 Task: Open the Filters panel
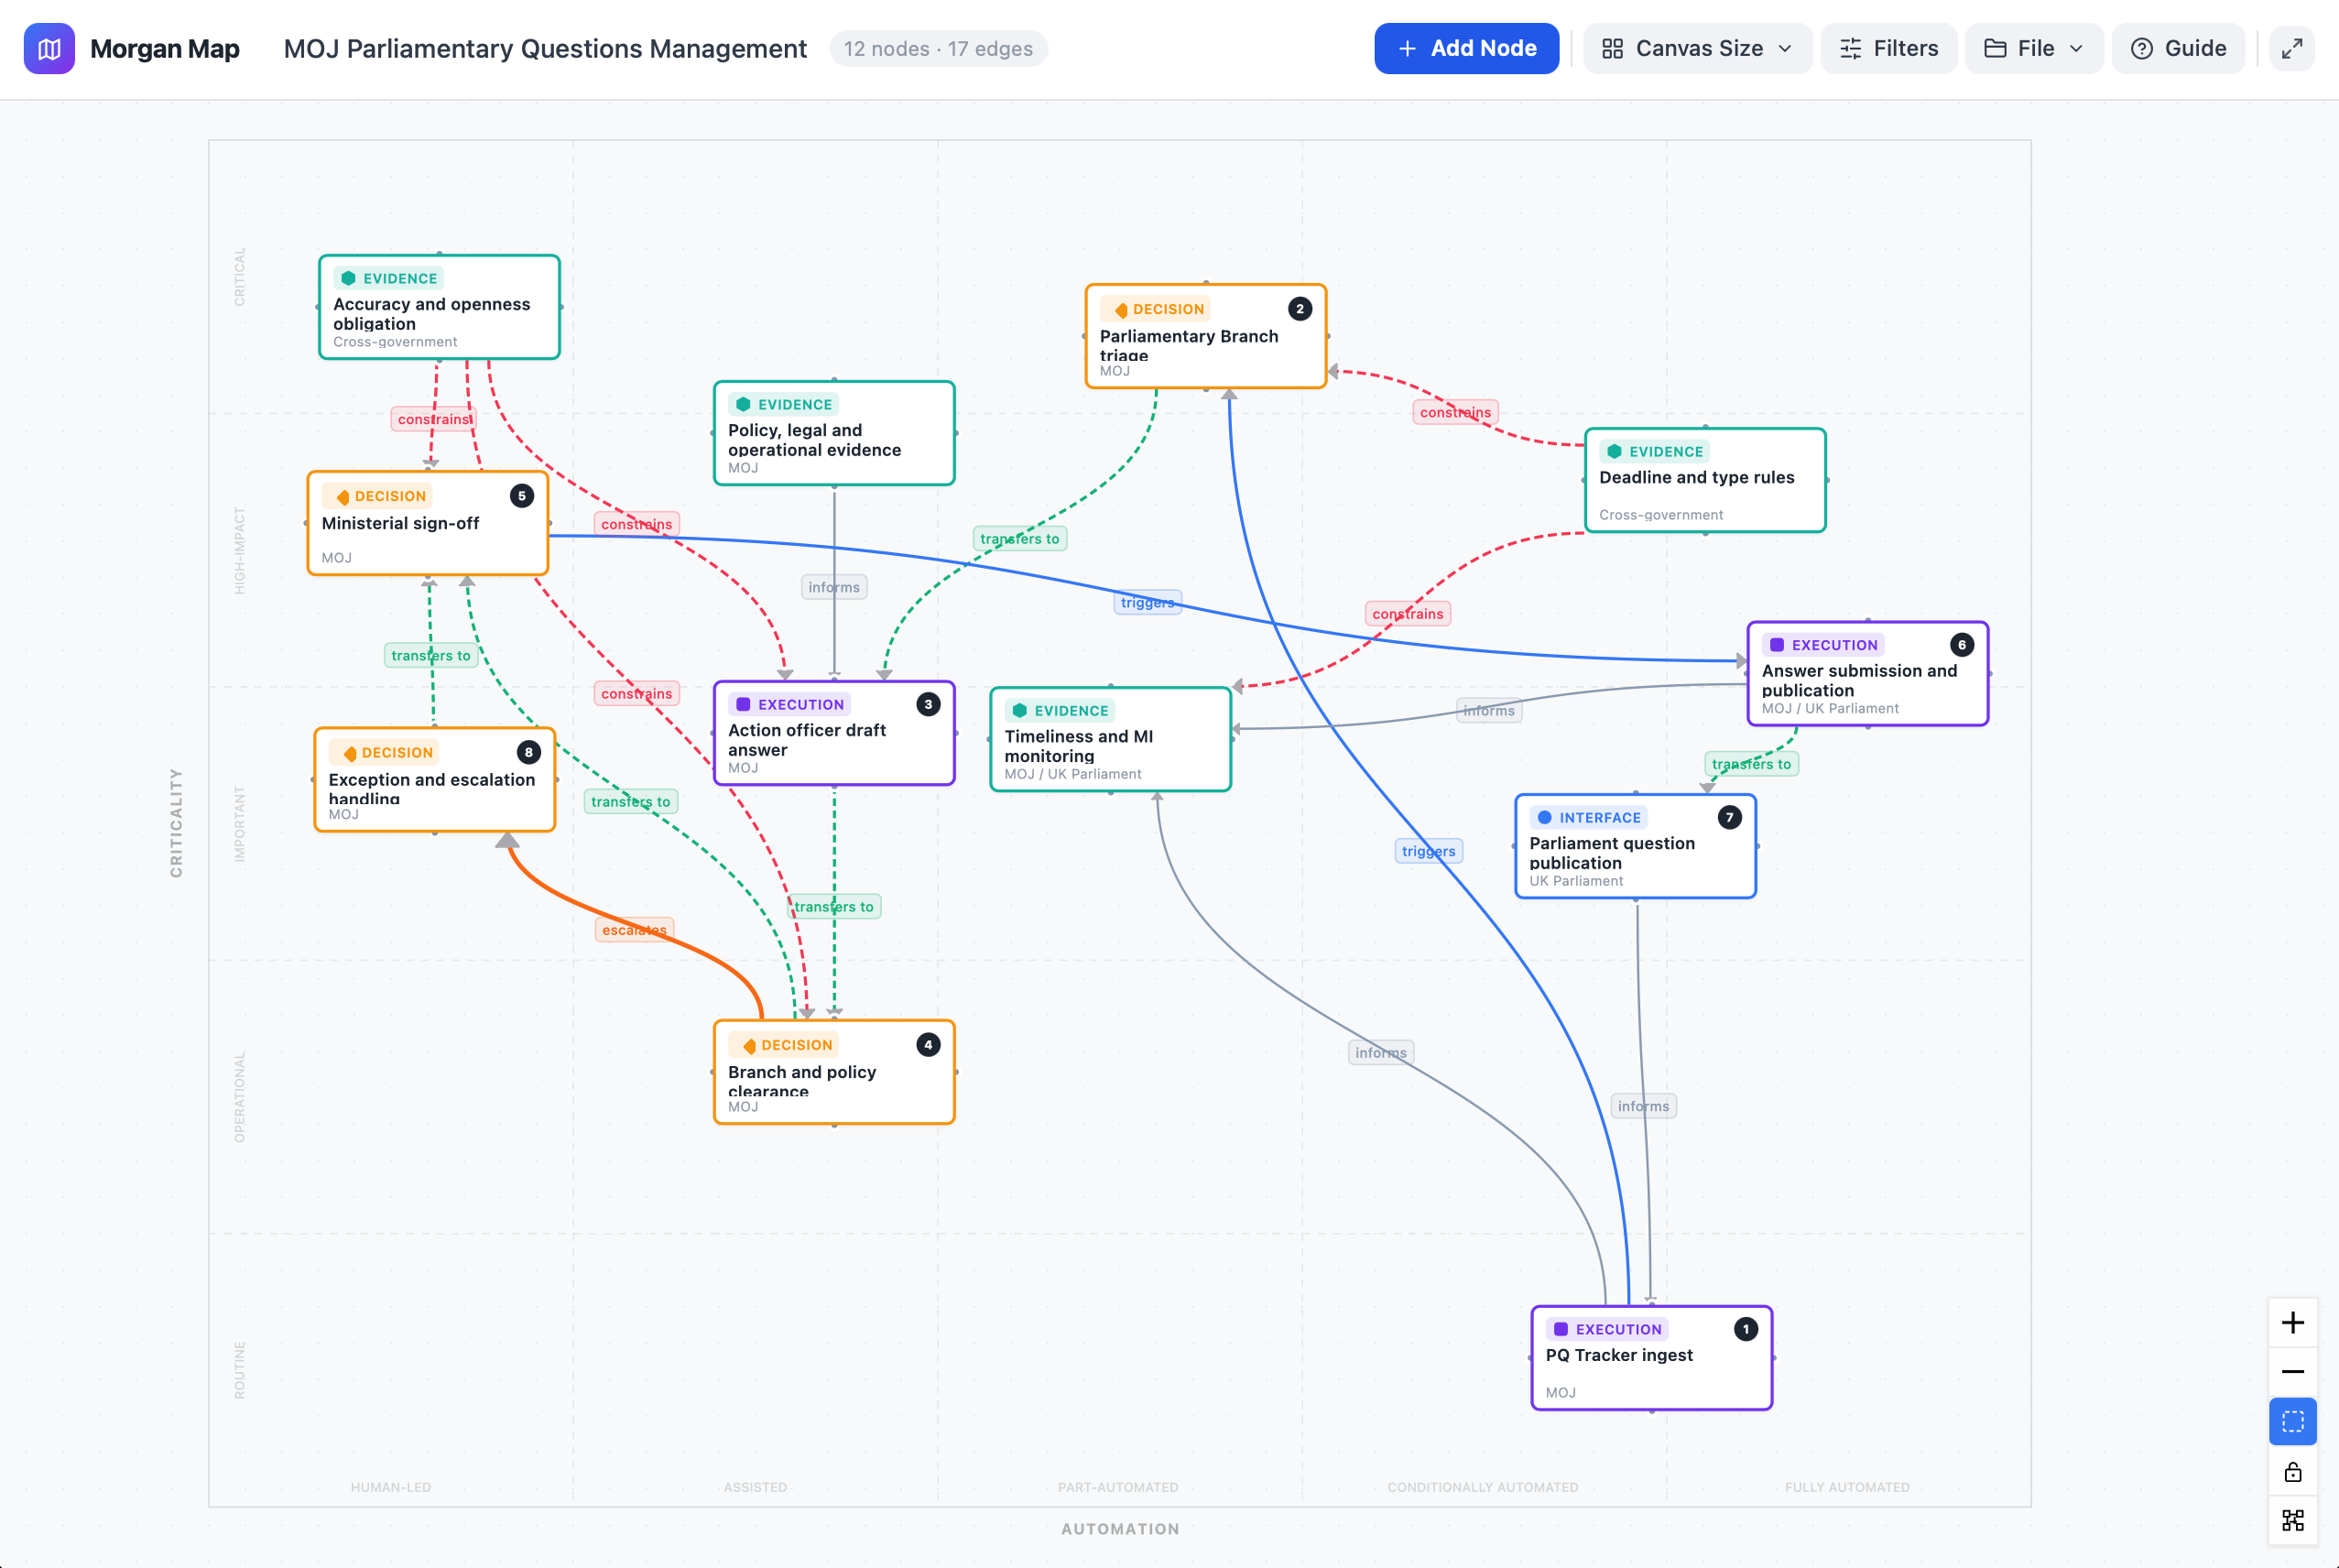[x=1889, y=48]
